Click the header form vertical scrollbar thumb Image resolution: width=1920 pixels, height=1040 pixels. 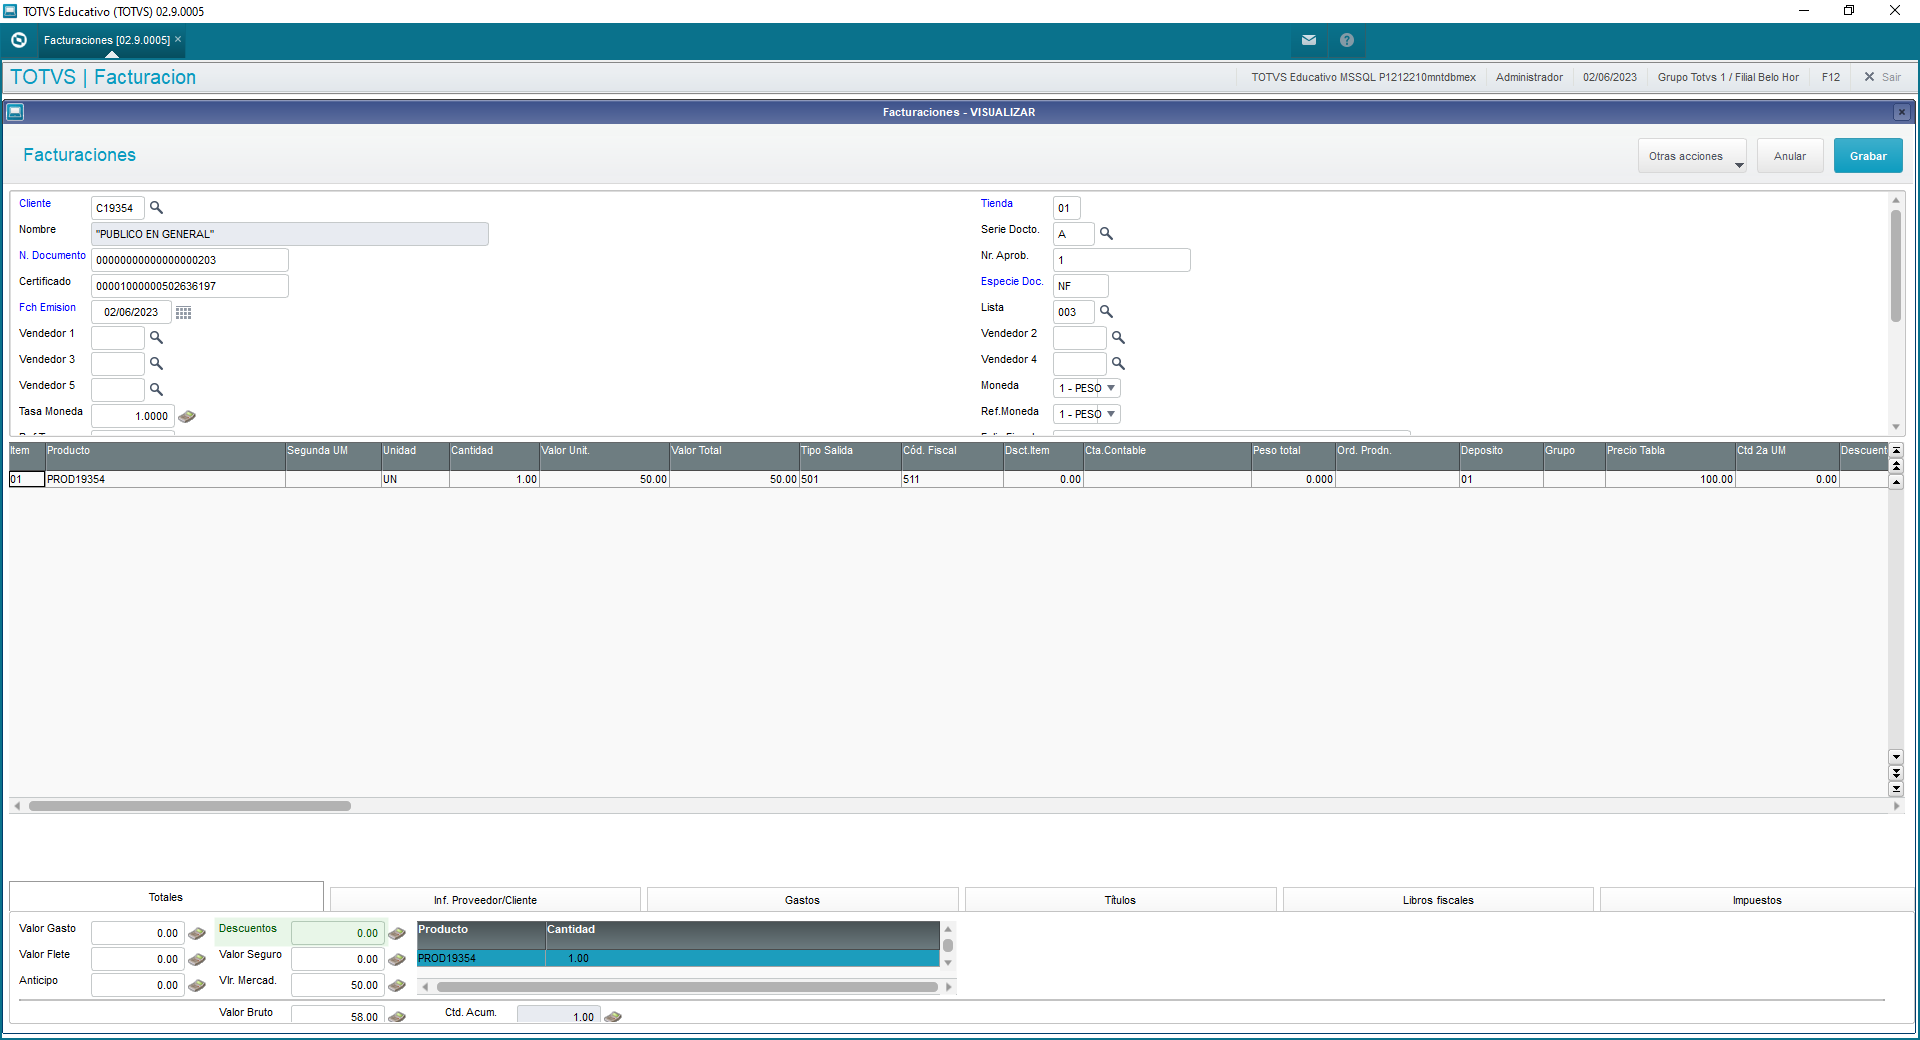(x=1895, y=265)
